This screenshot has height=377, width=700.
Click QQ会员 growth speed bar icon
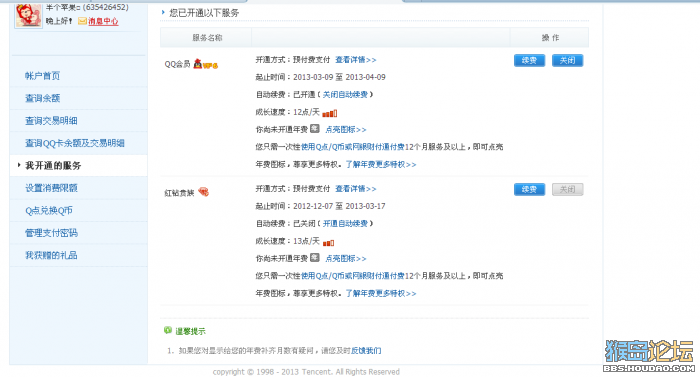pyautogui.click(x=329, y=113)
